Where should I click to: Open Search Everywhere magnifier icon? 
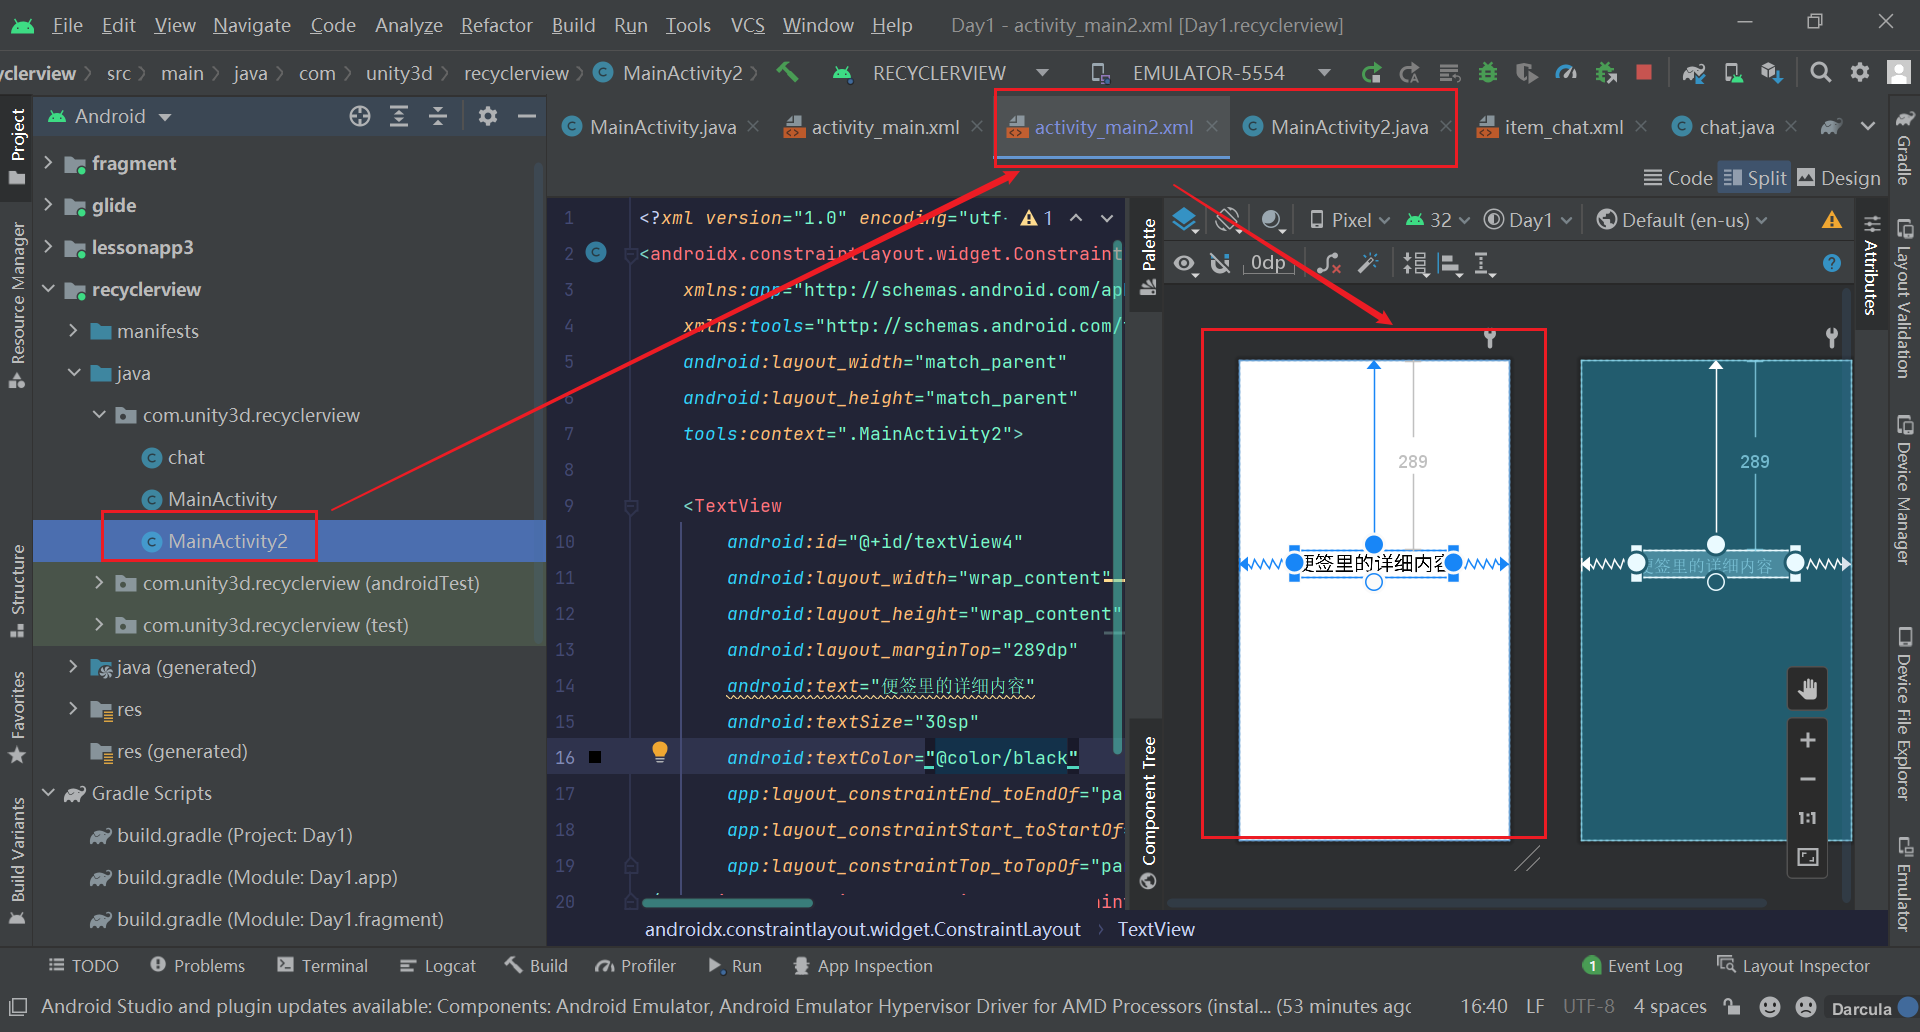(1820, 72)
